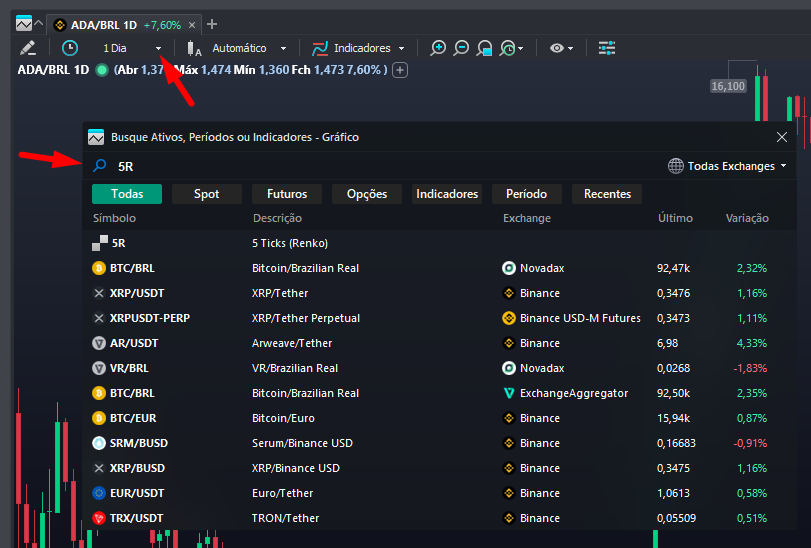Expand the Indicadores dropdown arrow
Viewport: 811px width, 548px height.
click(x=401, y=49)
